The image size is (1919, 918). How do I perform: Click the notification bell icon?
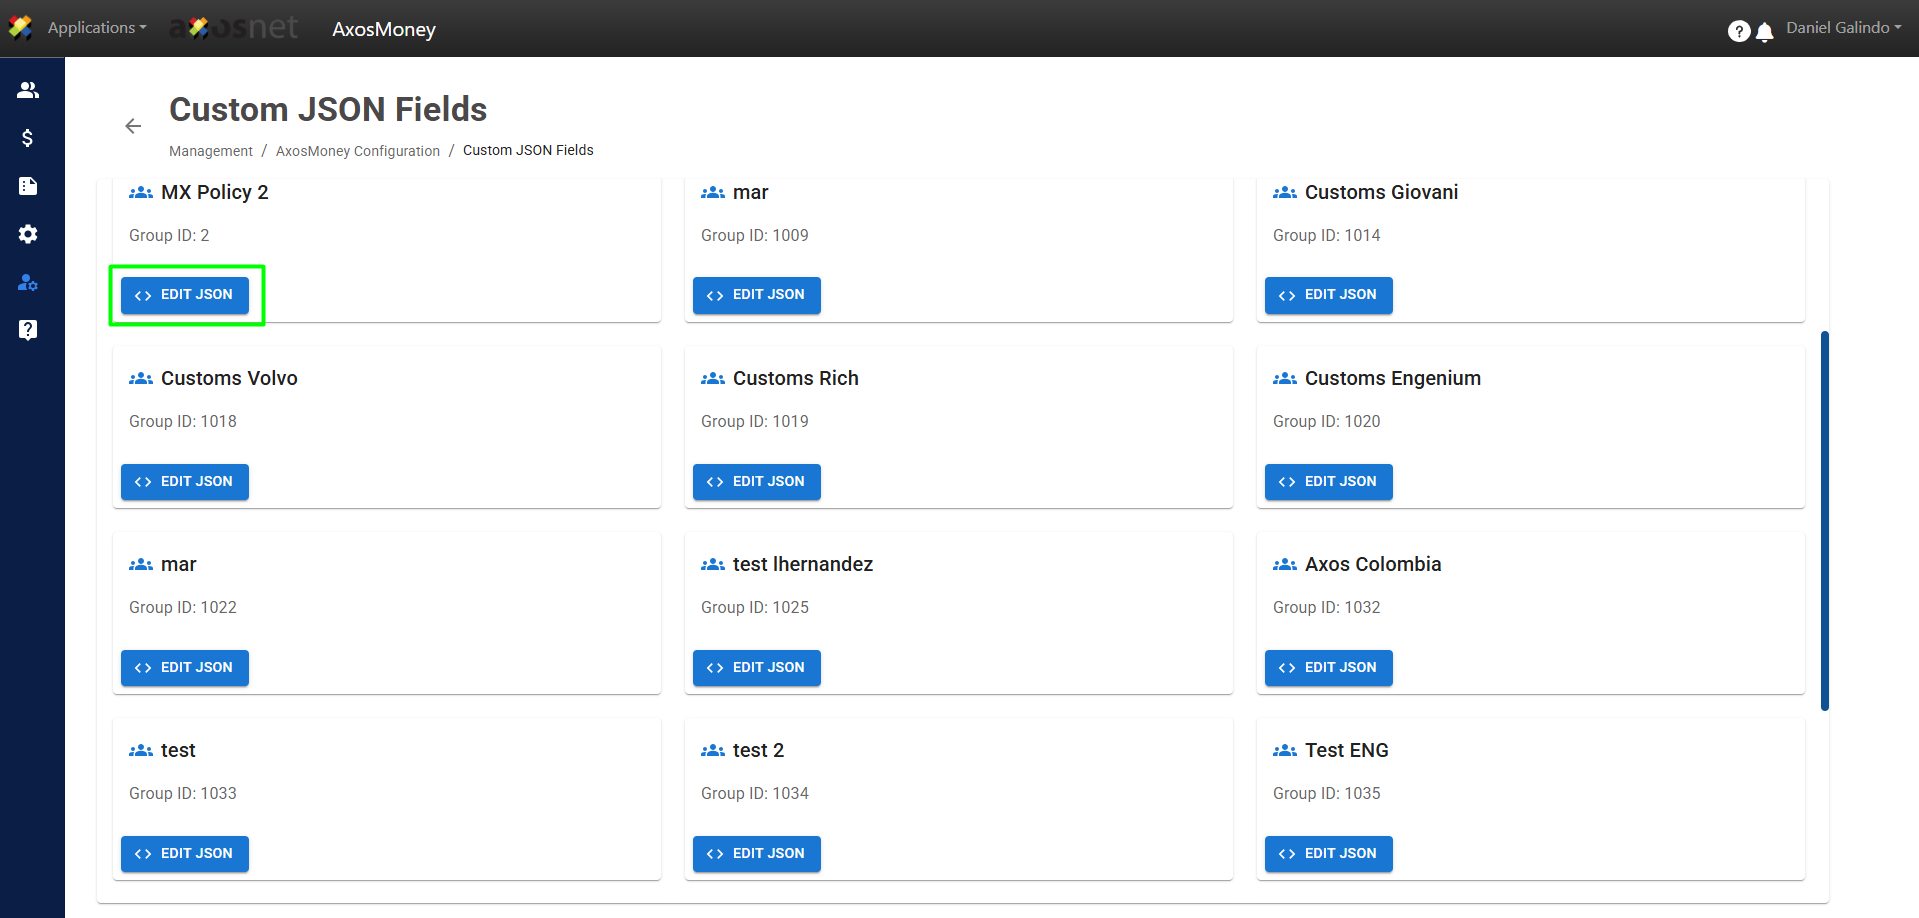point(1765,32)
